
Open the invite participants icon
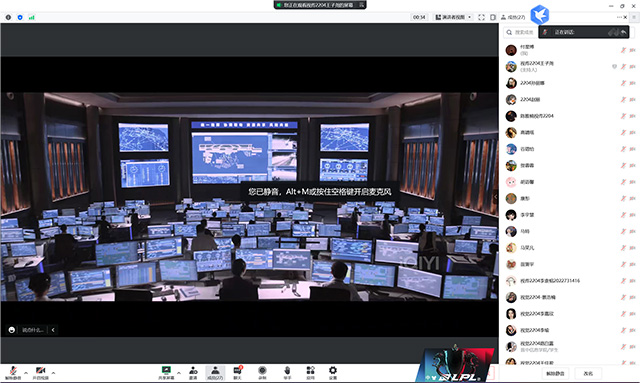coord(193,372)
